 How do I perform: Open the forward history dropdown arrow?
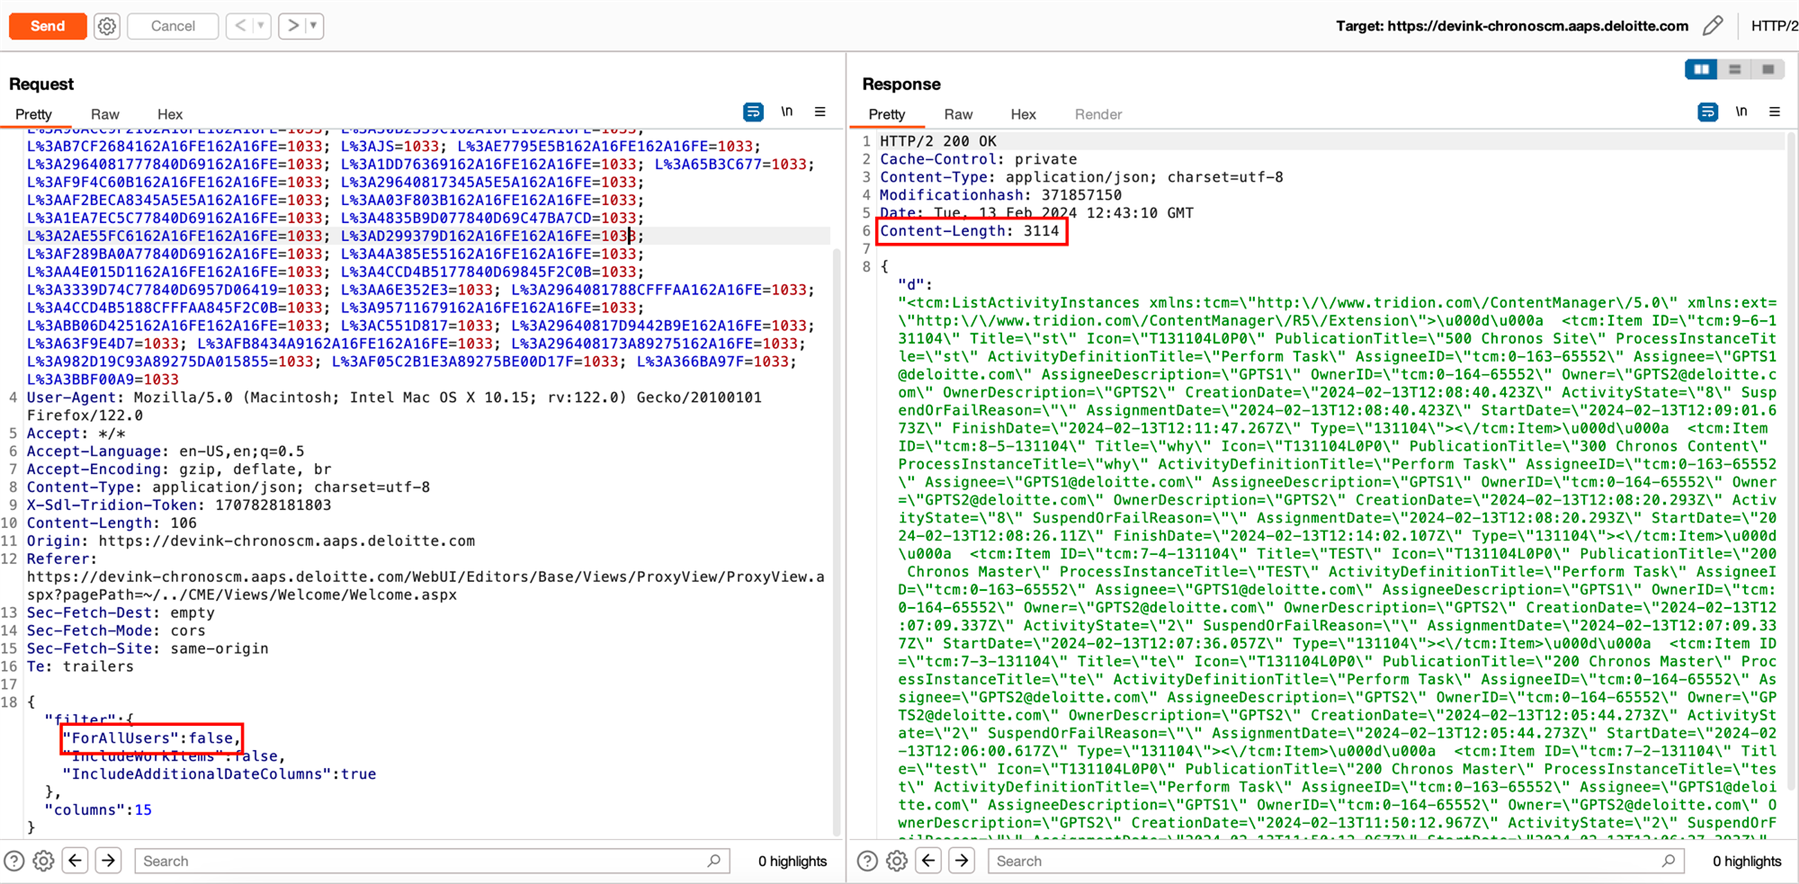(314, 26)
